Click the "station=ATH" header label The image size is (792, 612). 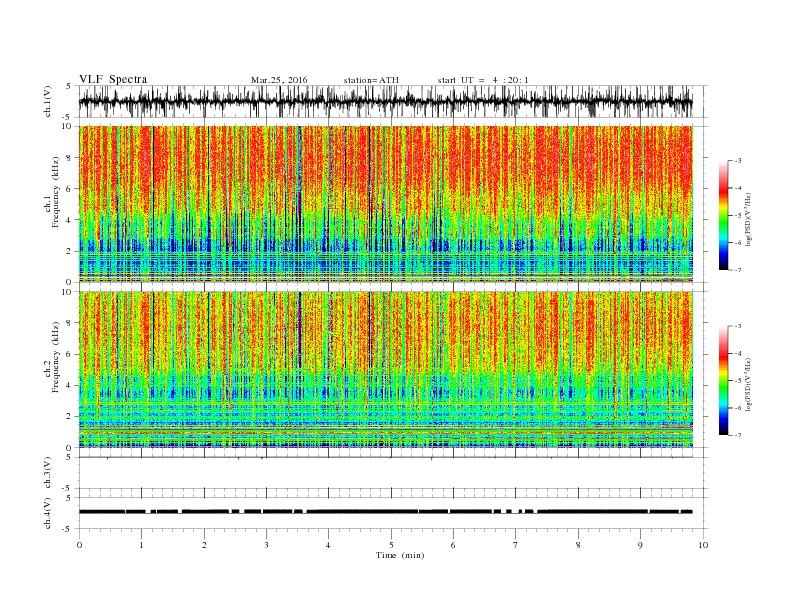click(371, 80)
